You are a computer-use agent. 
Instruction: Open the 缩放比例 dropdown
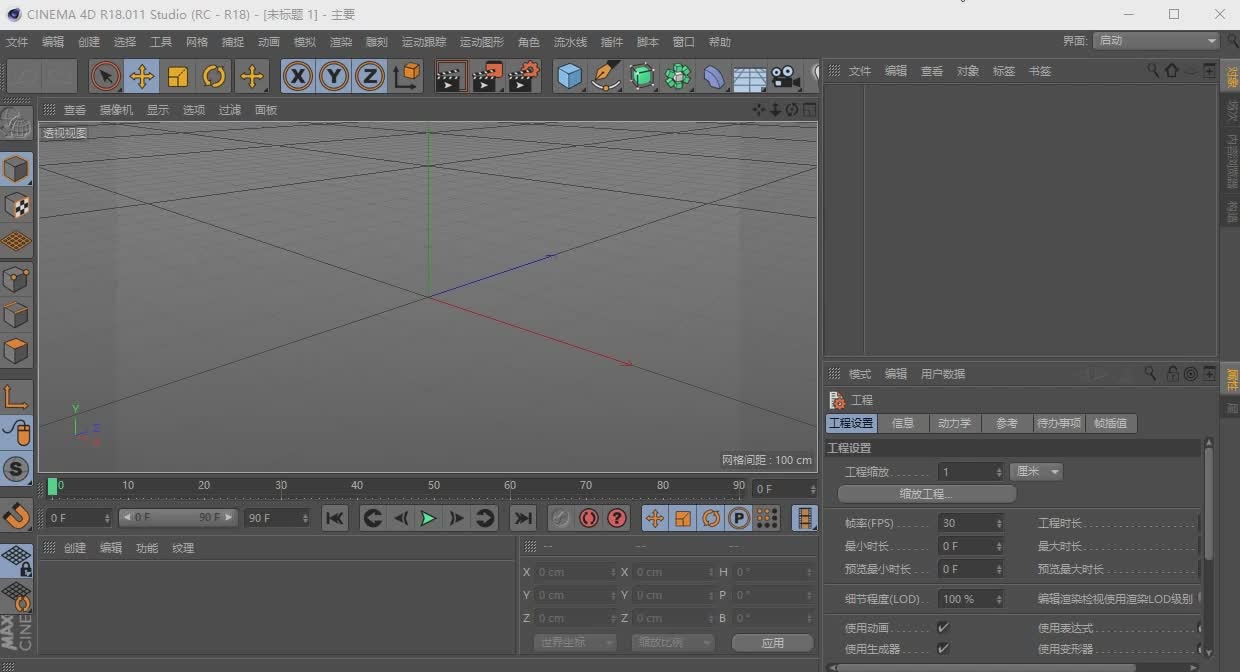tap(671, 642)
